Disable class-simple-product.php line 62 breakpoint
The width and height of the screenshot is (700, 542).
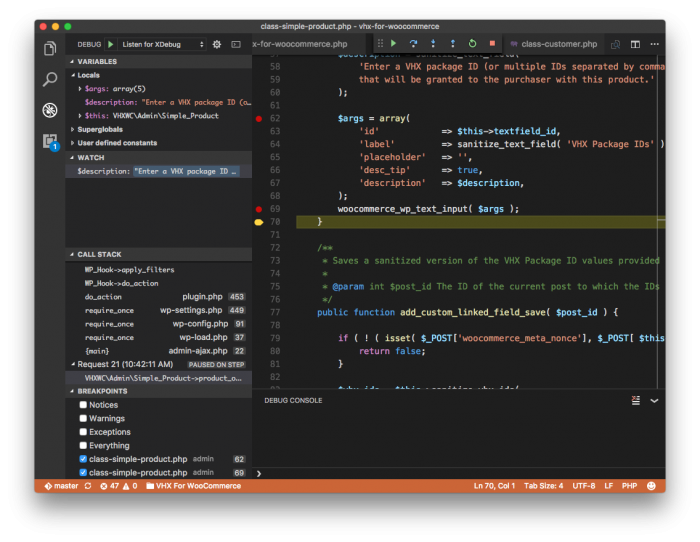point(83,459)
